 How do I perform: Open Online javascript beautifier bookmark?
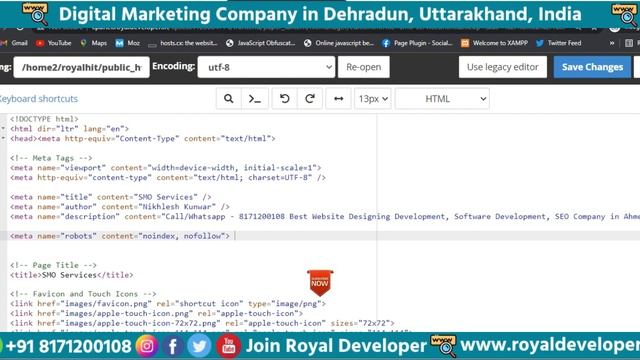click(339, 43)
